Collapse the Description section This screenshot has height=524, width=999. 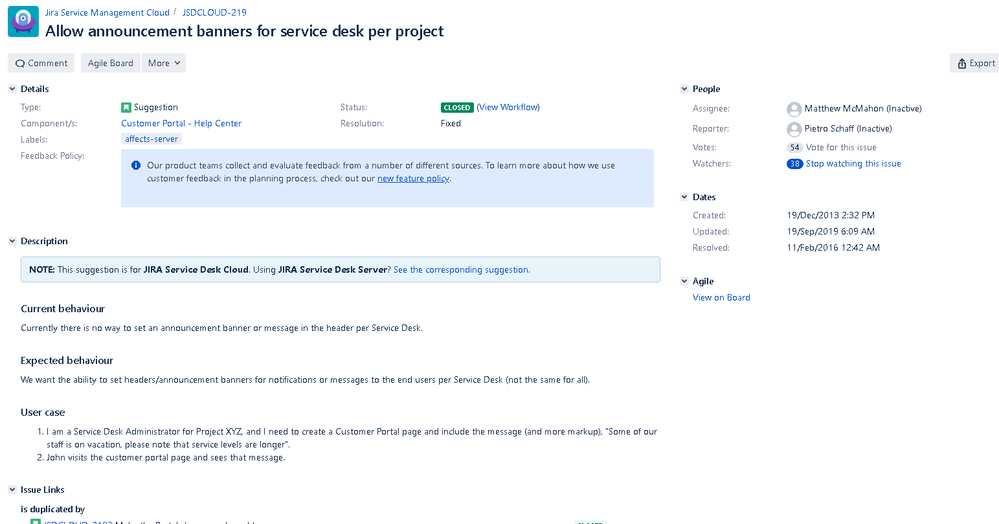click(x=12, y=241)
